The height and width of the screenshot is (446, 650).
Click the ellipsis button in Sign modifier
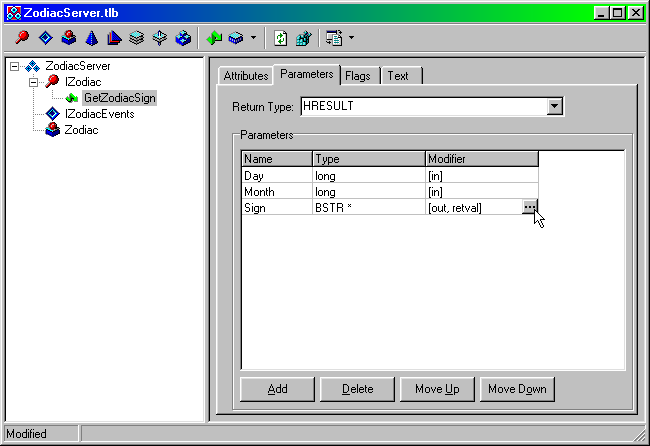pyautogui.click(x=529, y=207)
